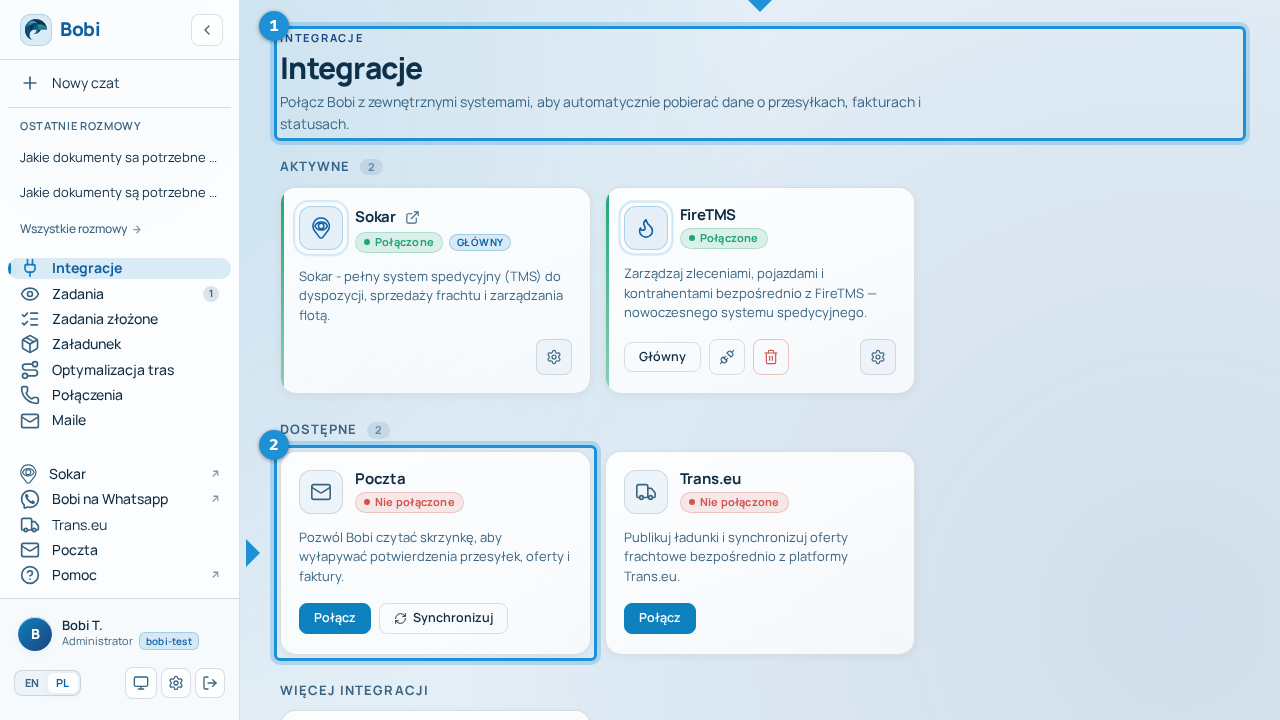Open Maile from the sidebar
Image resolution: width=1280 pixels, height=720 pixels.
[120, 420]
